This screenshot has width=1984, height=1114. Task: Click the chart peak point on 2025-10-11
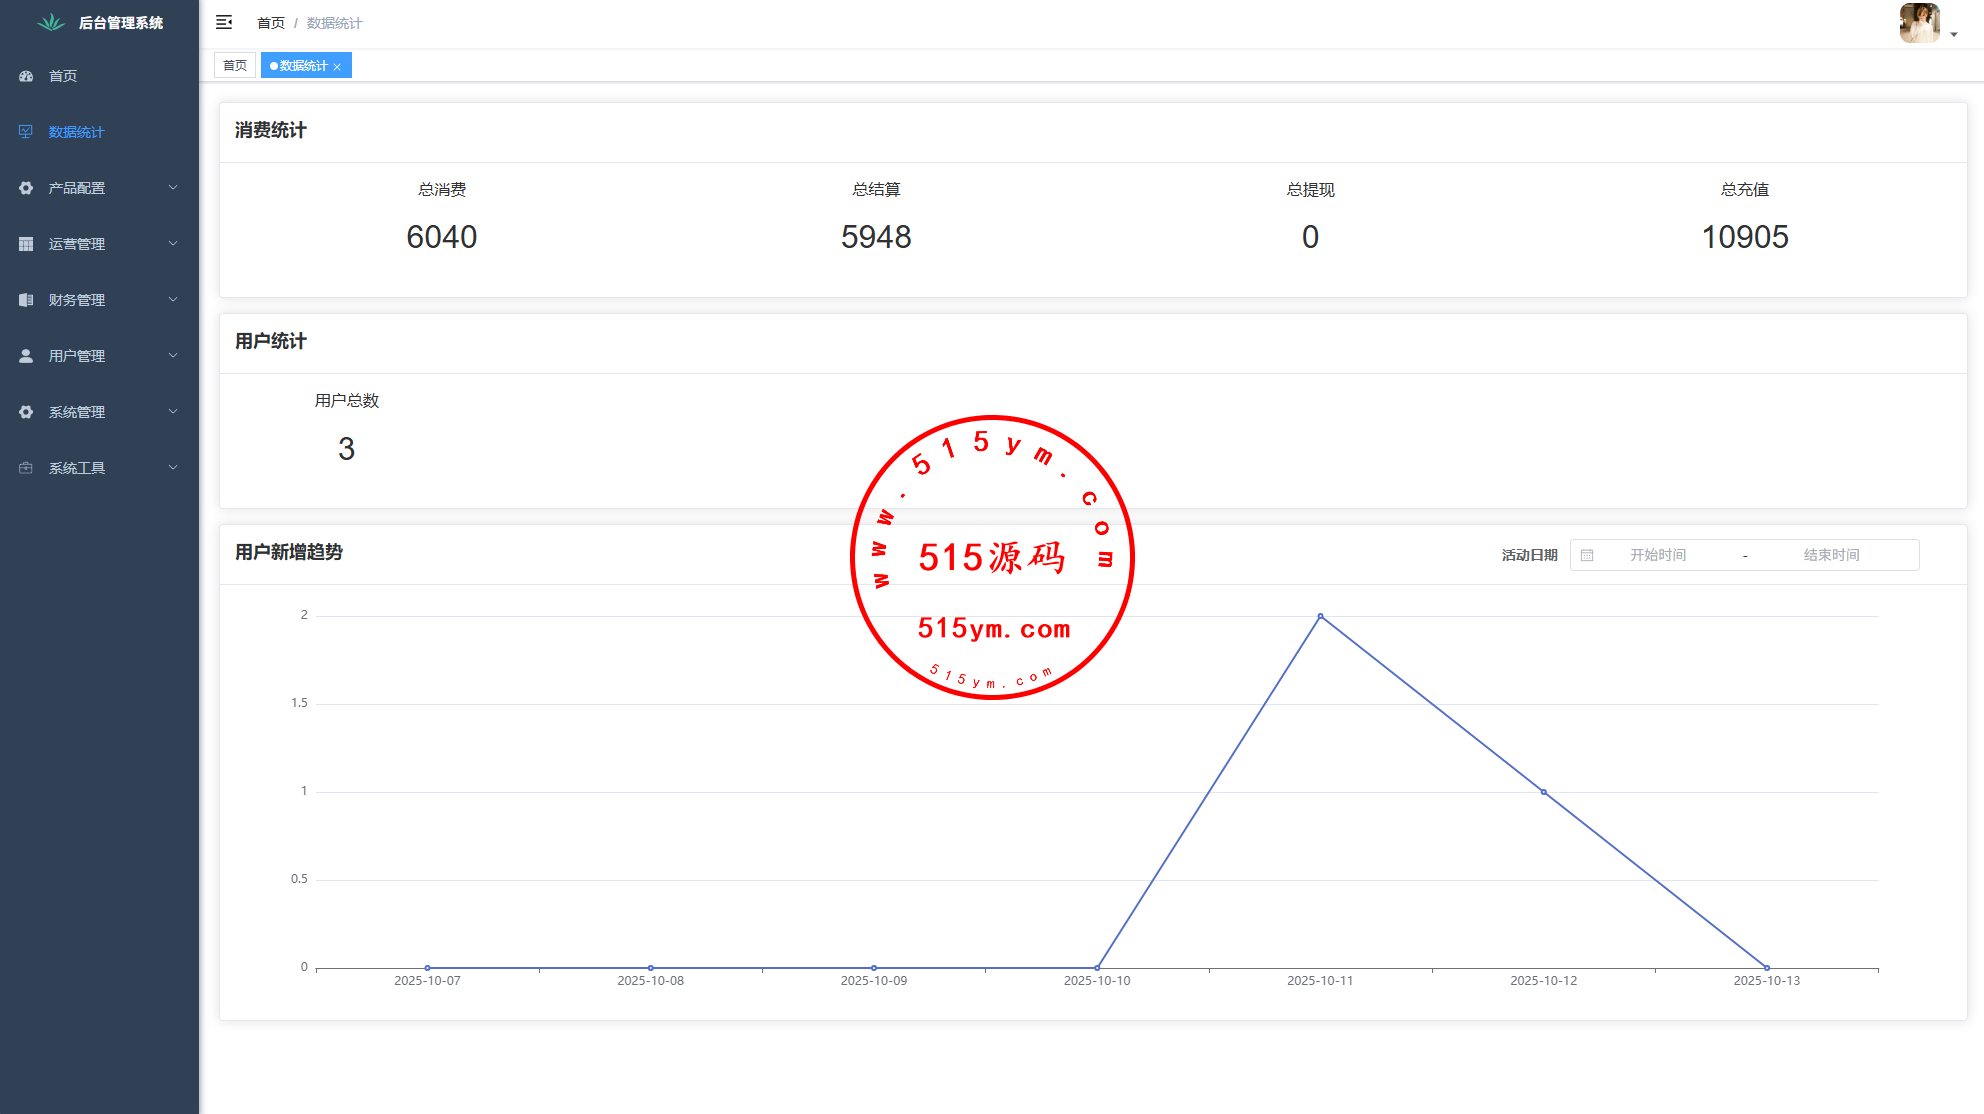(1320, 616)
